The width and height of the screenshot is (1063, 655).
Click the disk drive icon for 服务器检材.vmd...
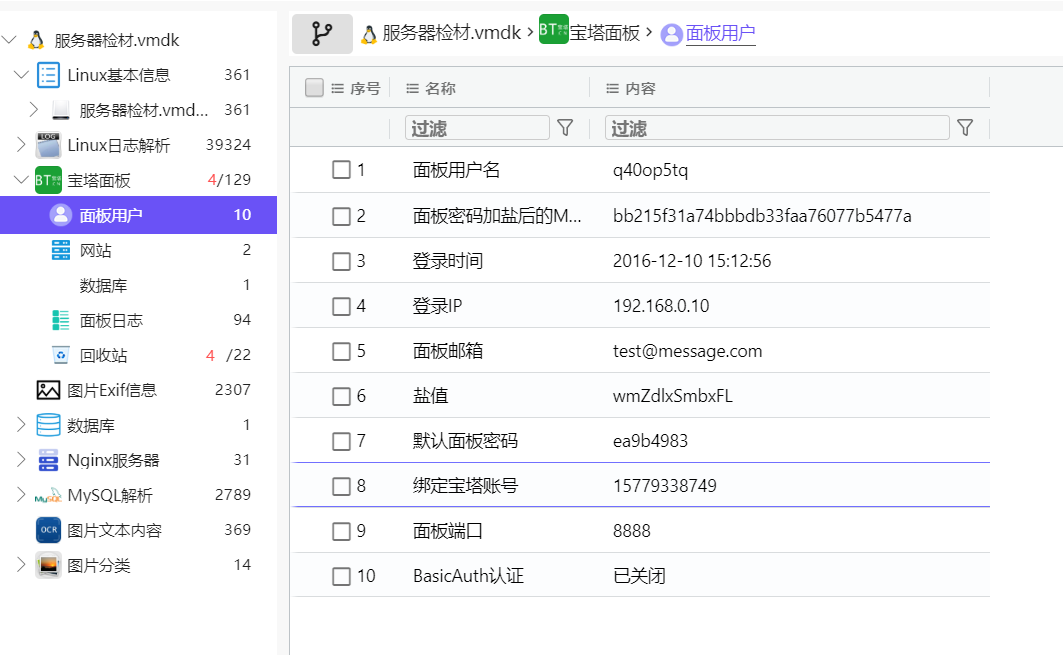point(60,110)
